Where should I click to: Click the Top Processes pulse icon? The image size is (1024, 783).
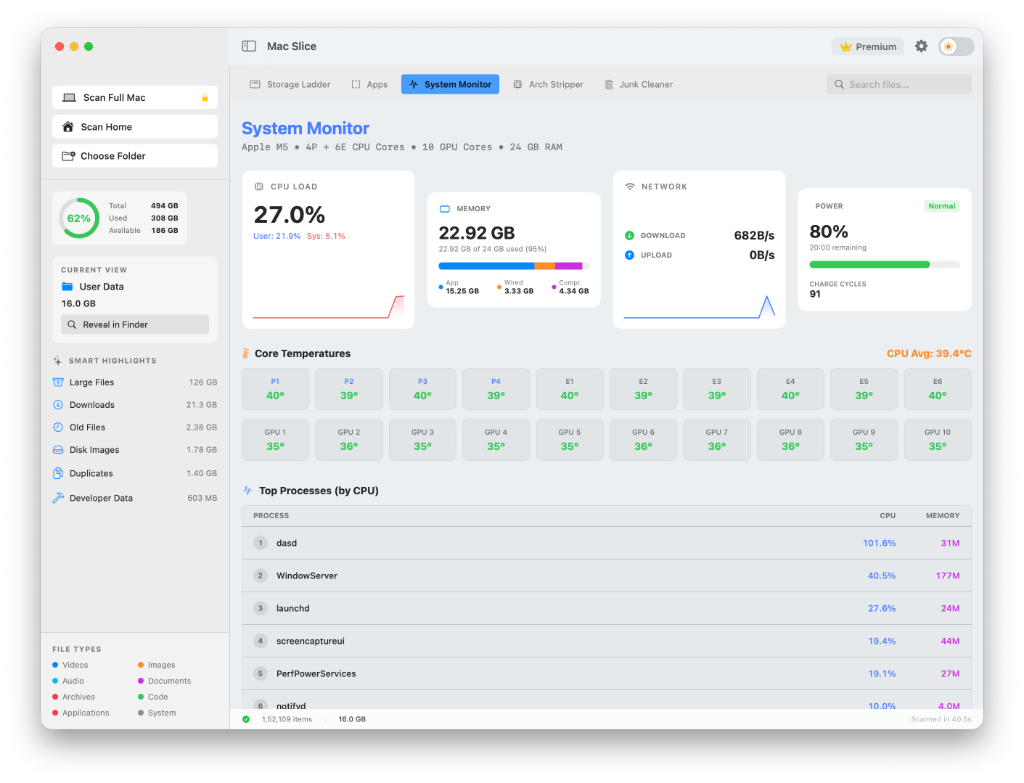point(248,490)
